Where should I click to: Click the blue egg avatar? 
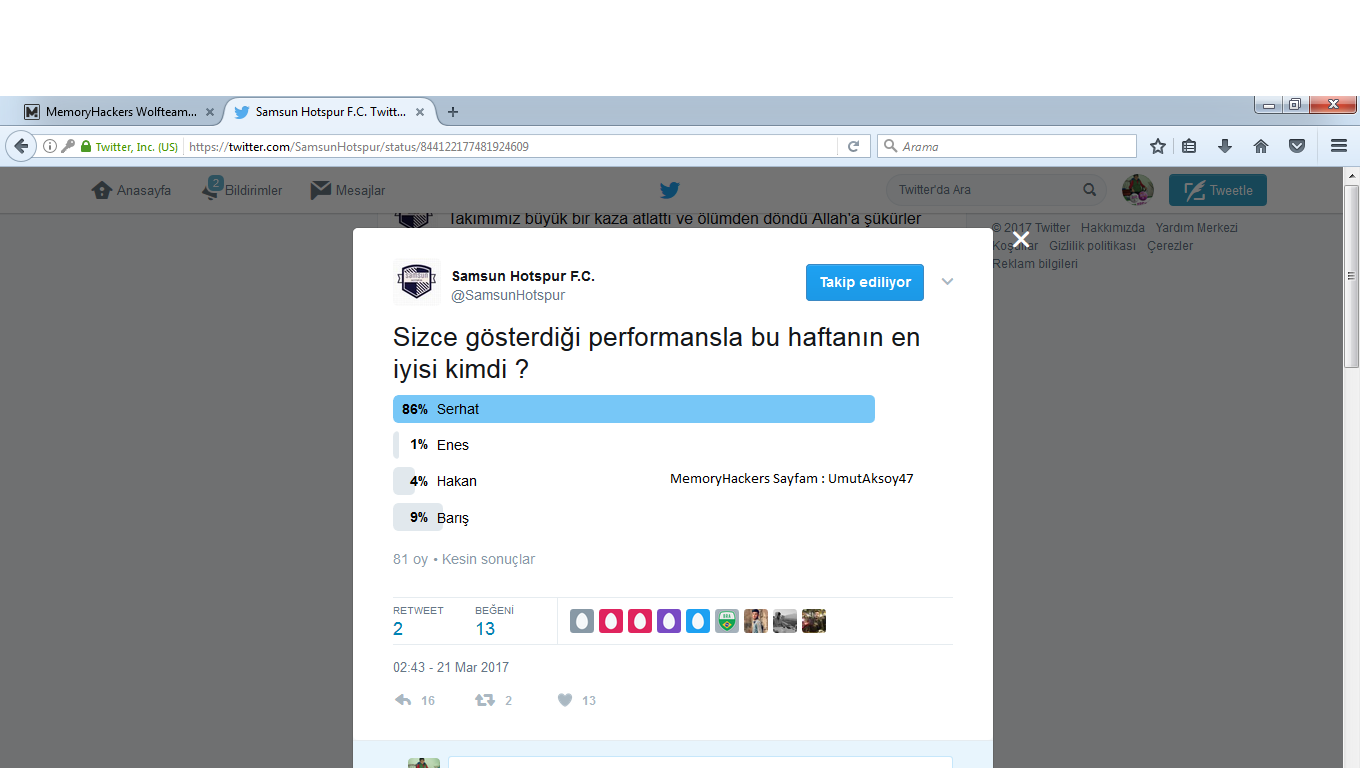[x=698, y=621]
